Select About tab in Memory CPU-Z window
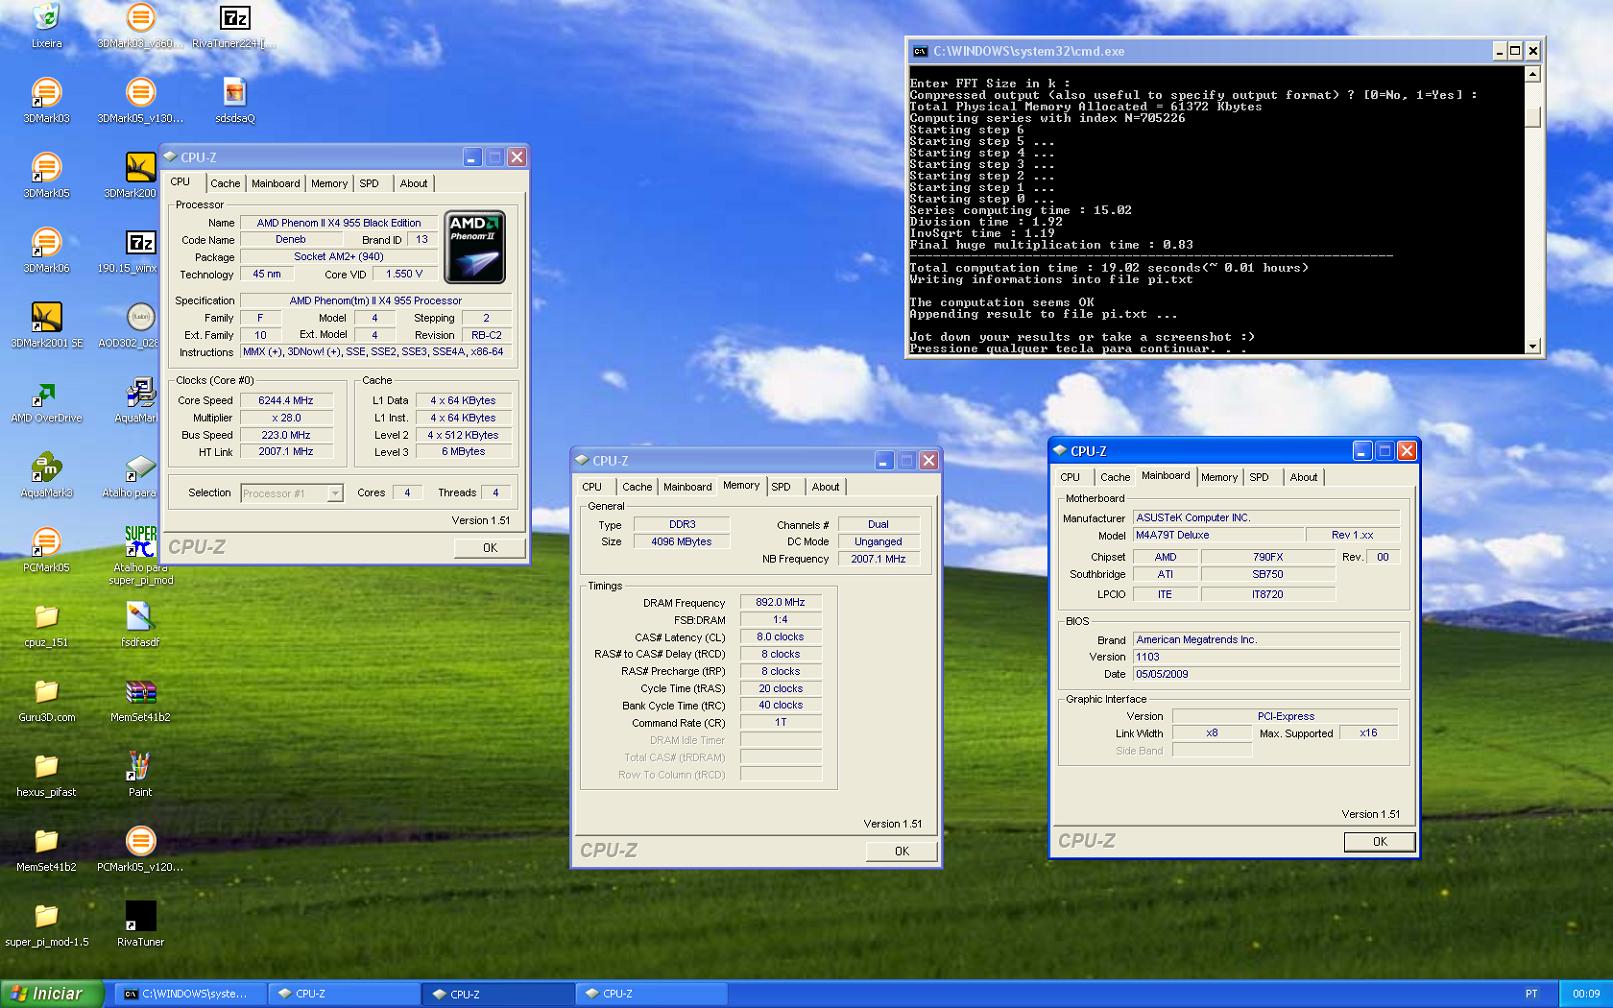Image resolution: width=1613 pixels, height=1008 pixels. (825, 487)
